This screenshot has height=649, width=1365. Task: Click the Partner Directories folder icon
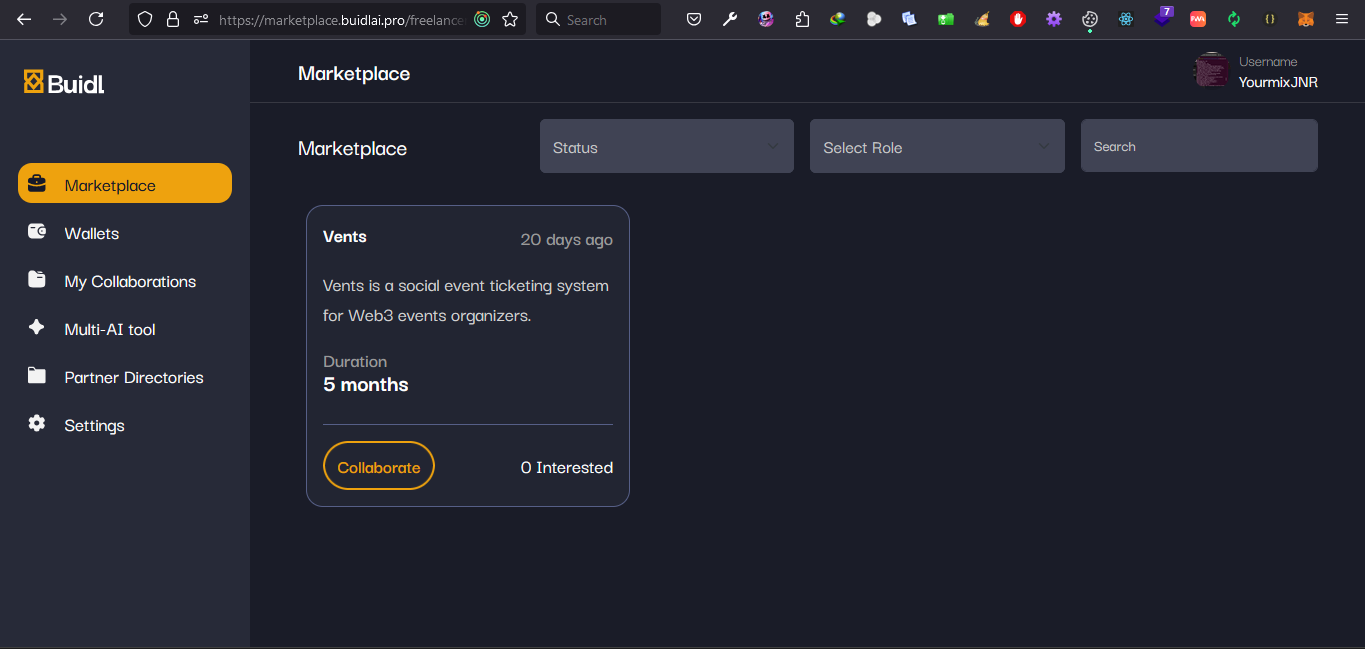[37, 376]
